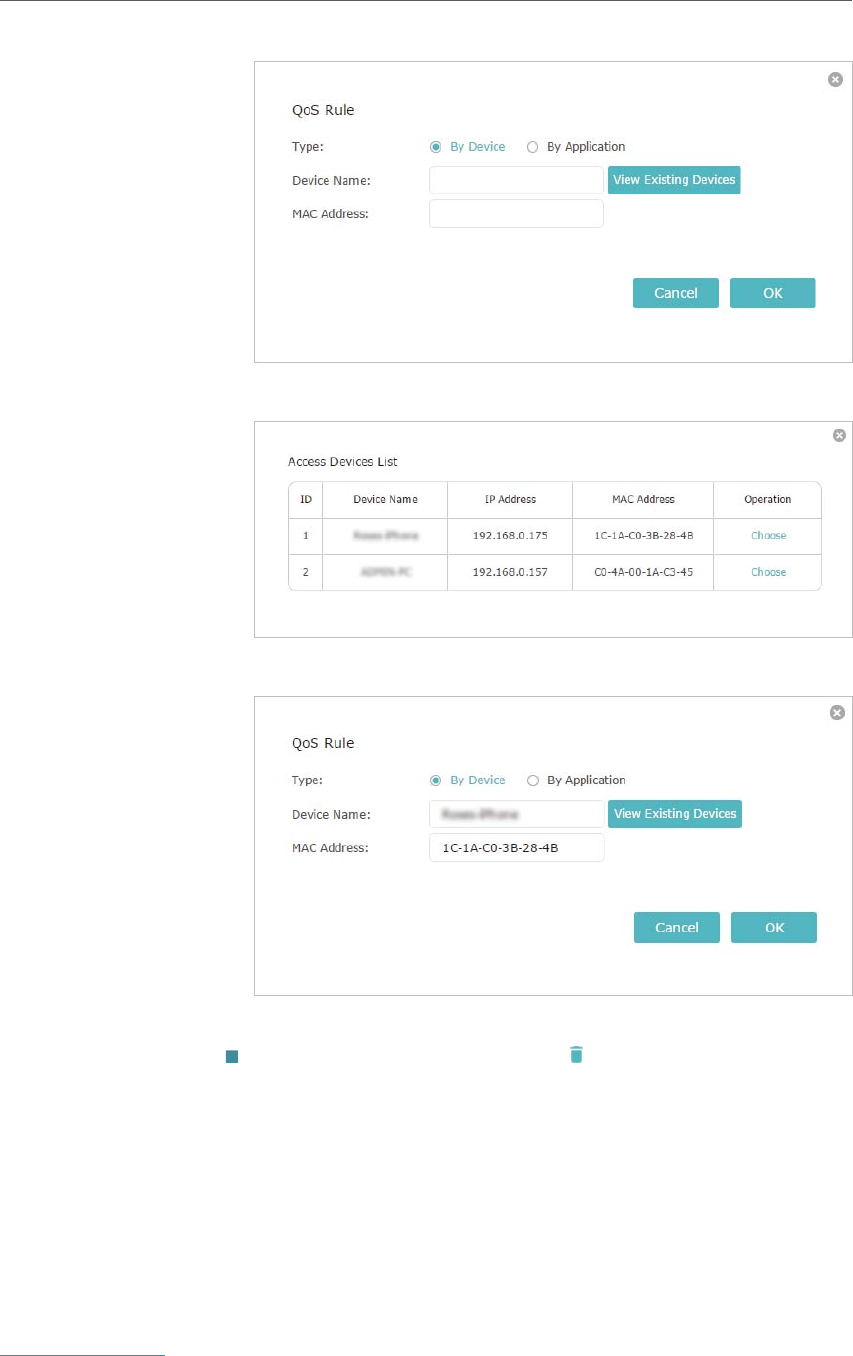Close the Access Devices List dialog
853x1356 pixels.
(839, 435)
